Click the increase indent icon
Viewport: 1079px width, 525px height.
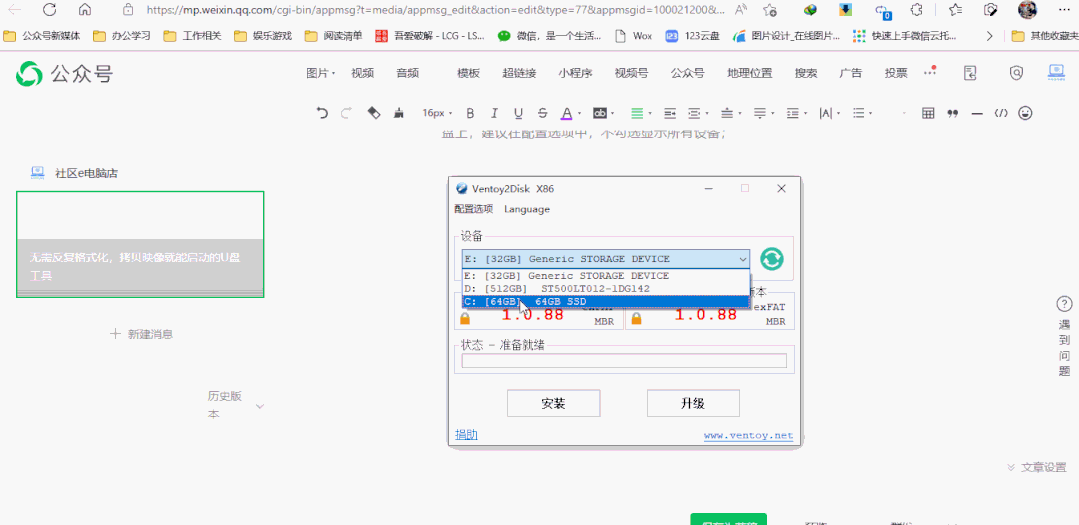[x=670, y=114]
